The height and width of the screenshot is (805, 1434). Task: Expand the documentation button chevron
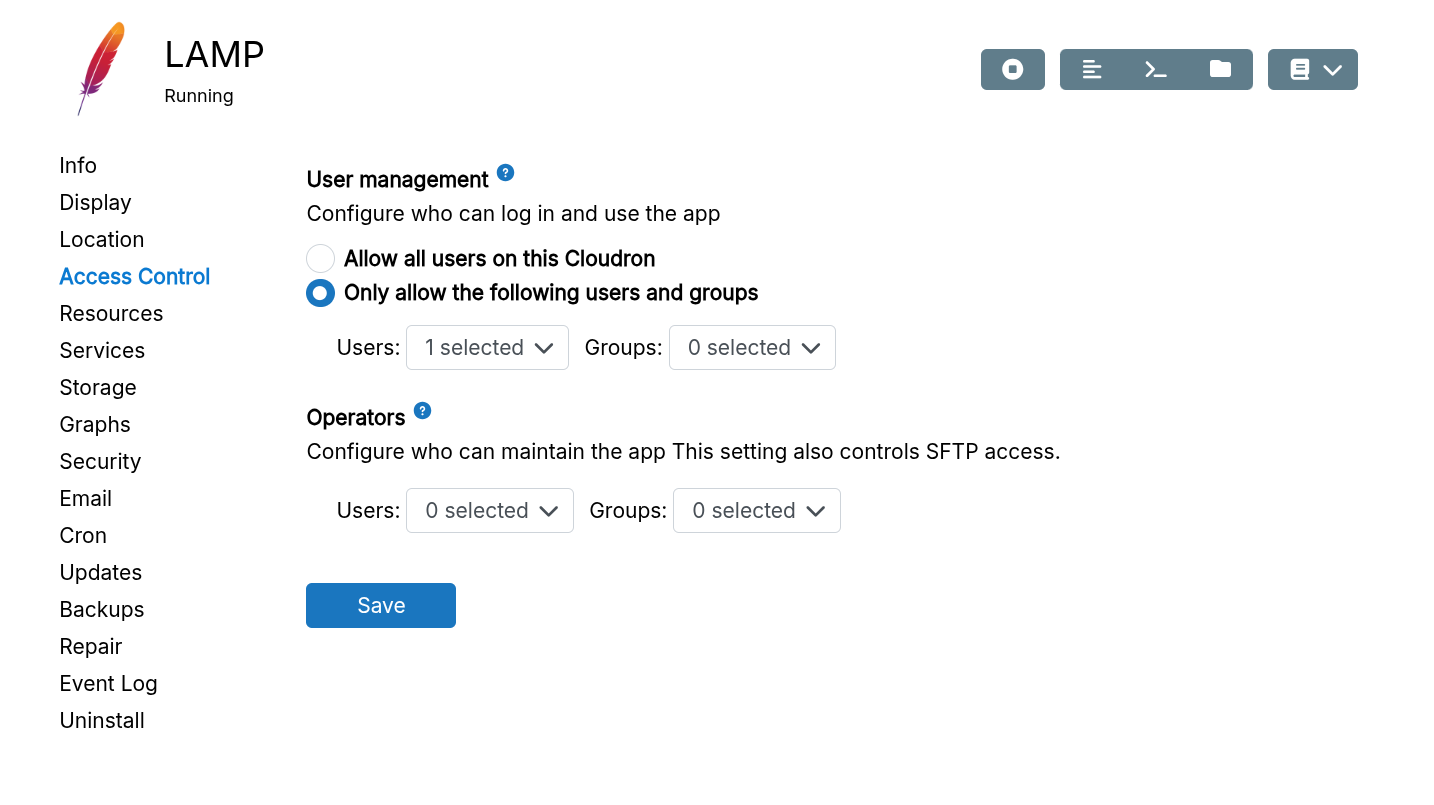click(1332, 69)
